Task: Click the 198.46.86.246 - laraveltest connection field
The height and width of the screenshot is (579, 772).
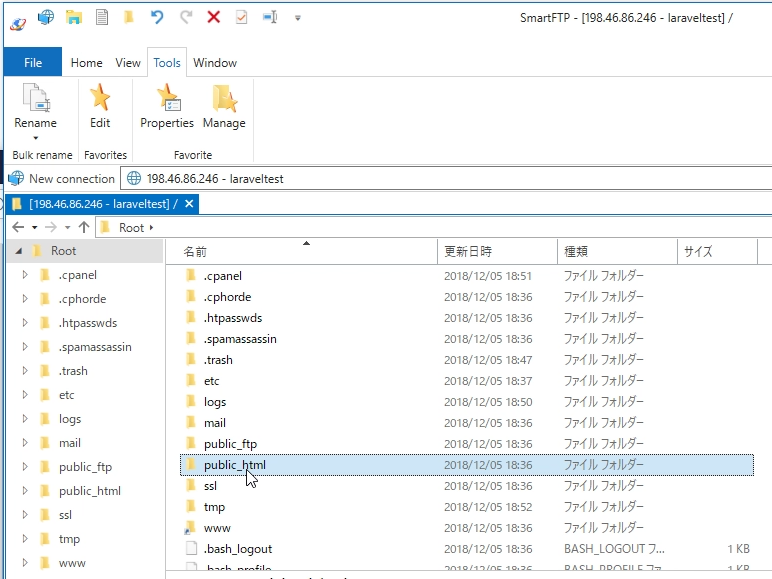Action: [446, 179]
